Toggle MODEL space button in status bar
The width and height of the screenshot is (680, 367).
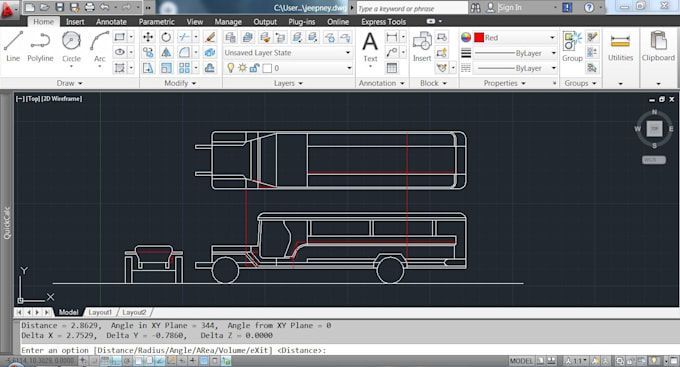(521, 361)
